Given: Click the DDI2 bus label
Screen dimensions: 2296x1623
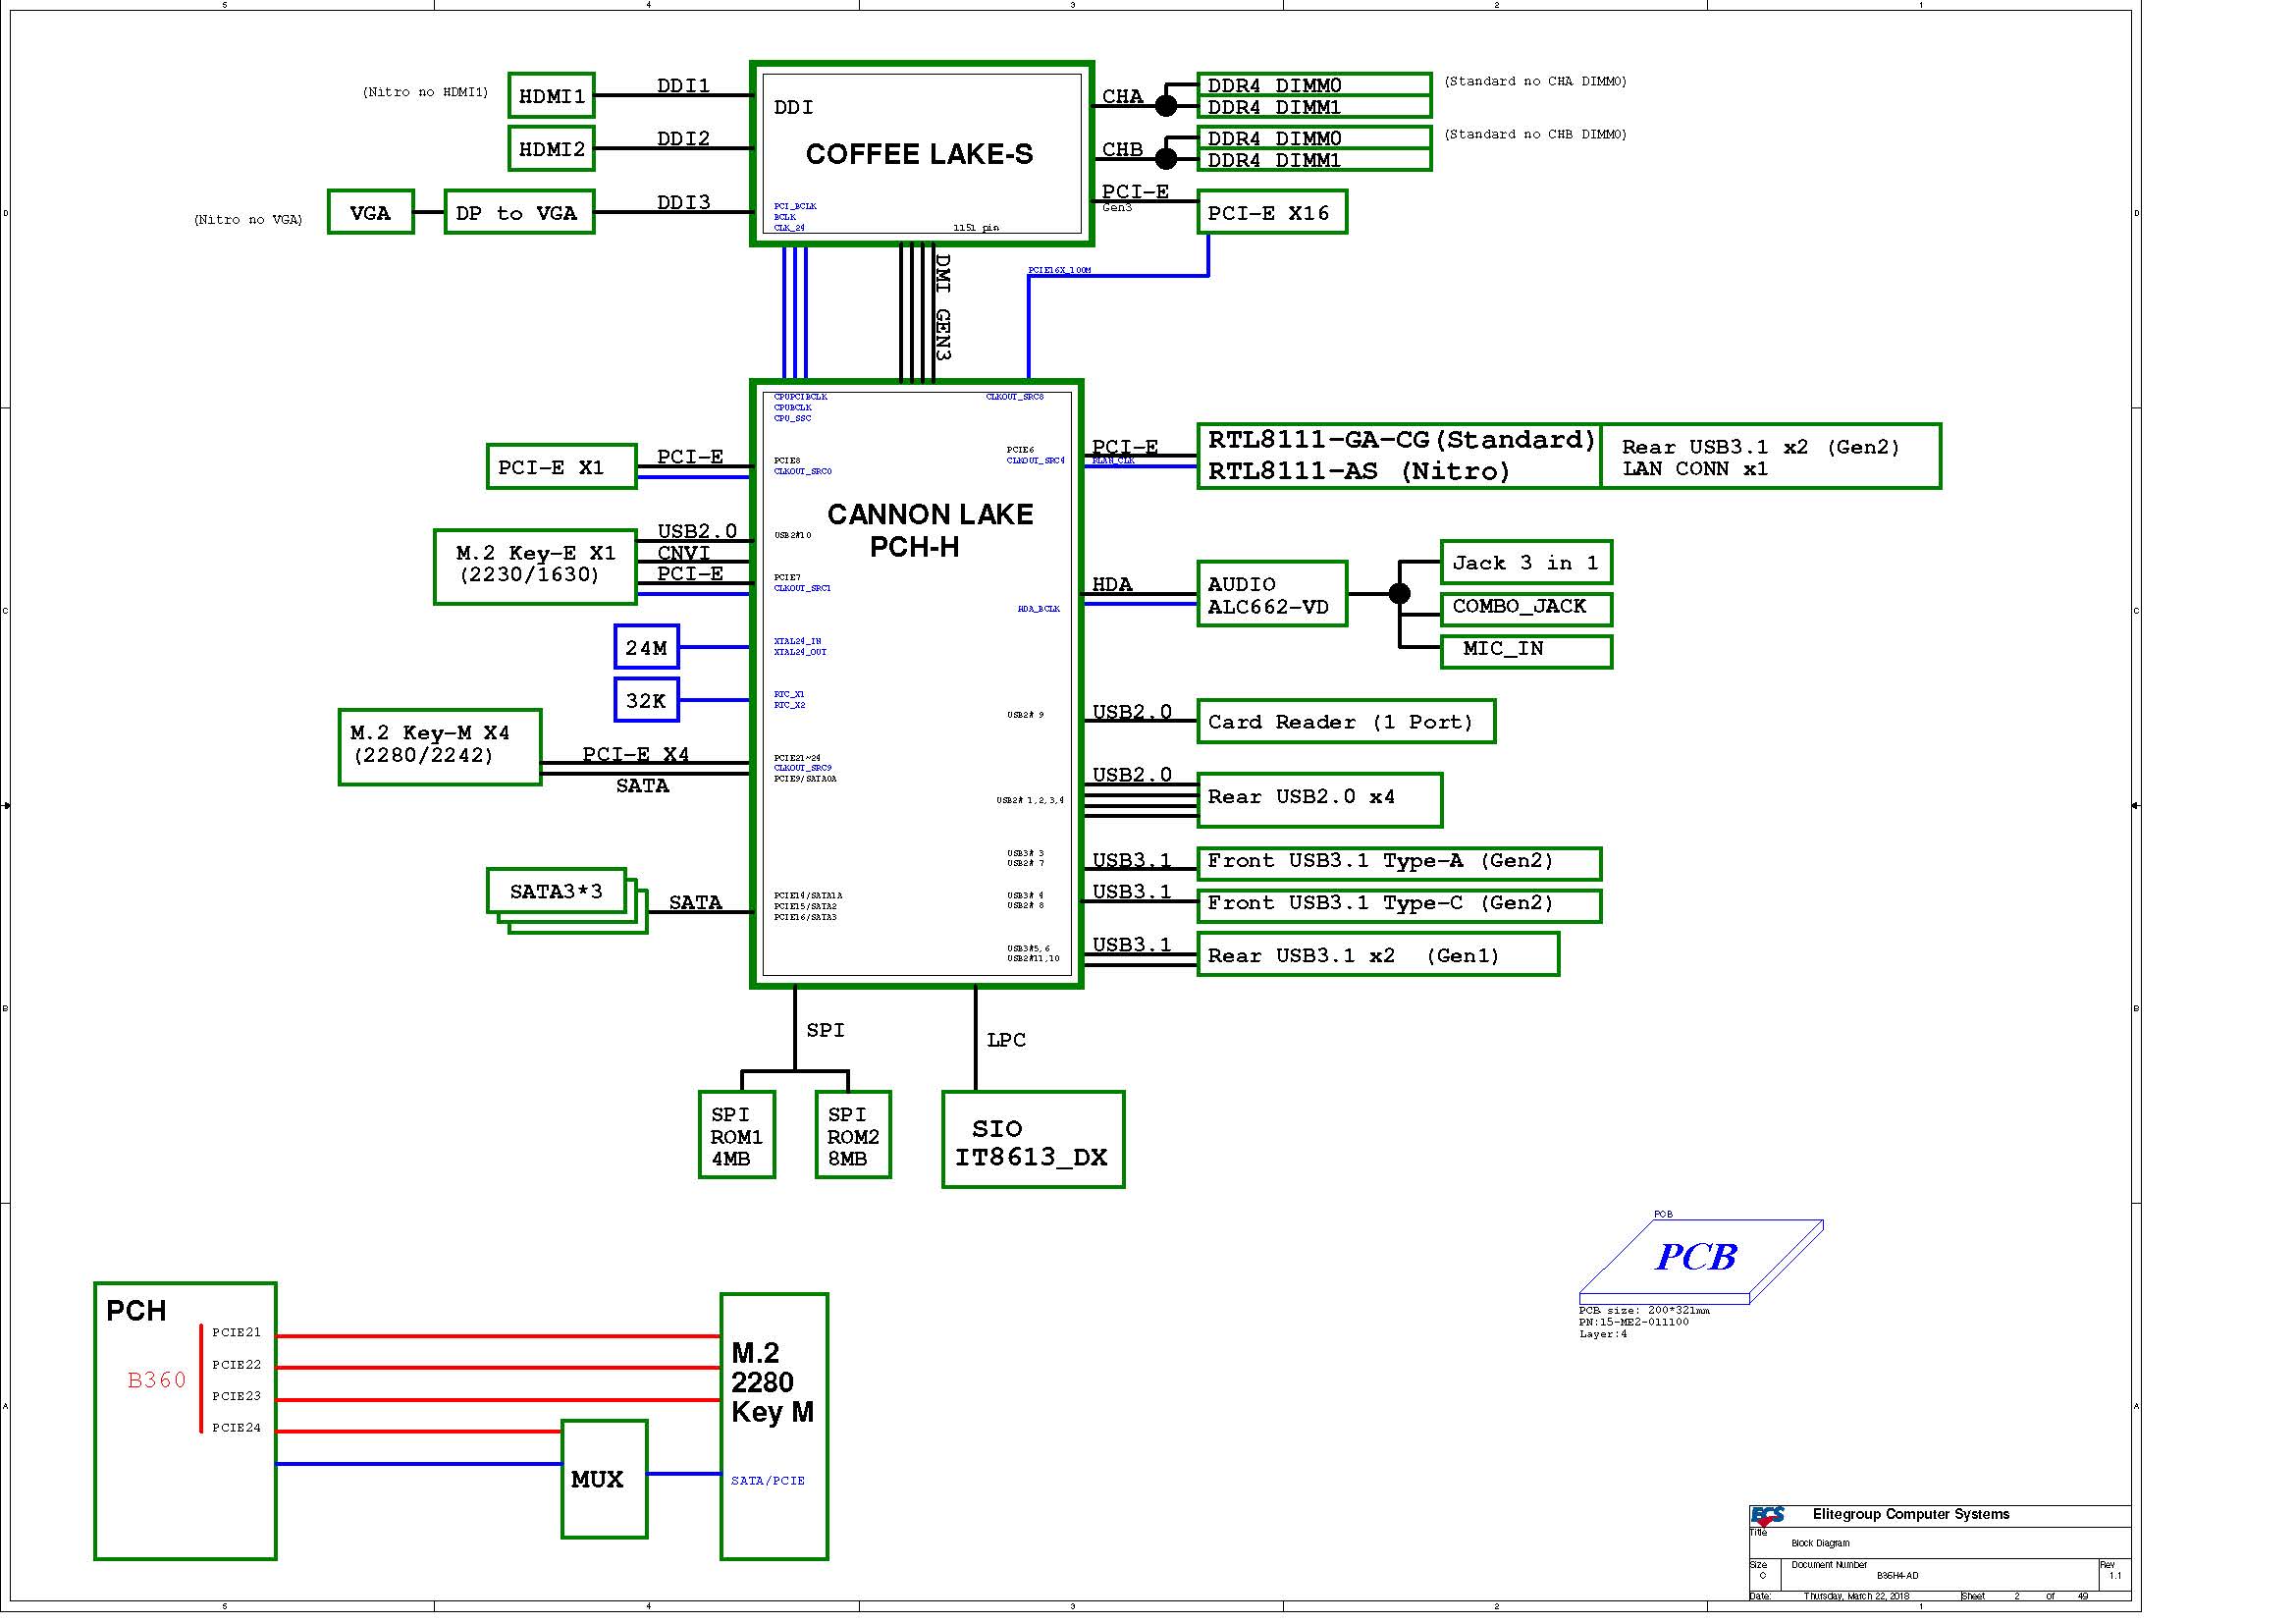Looking at the screenshot, I should (x=684, y=138).
